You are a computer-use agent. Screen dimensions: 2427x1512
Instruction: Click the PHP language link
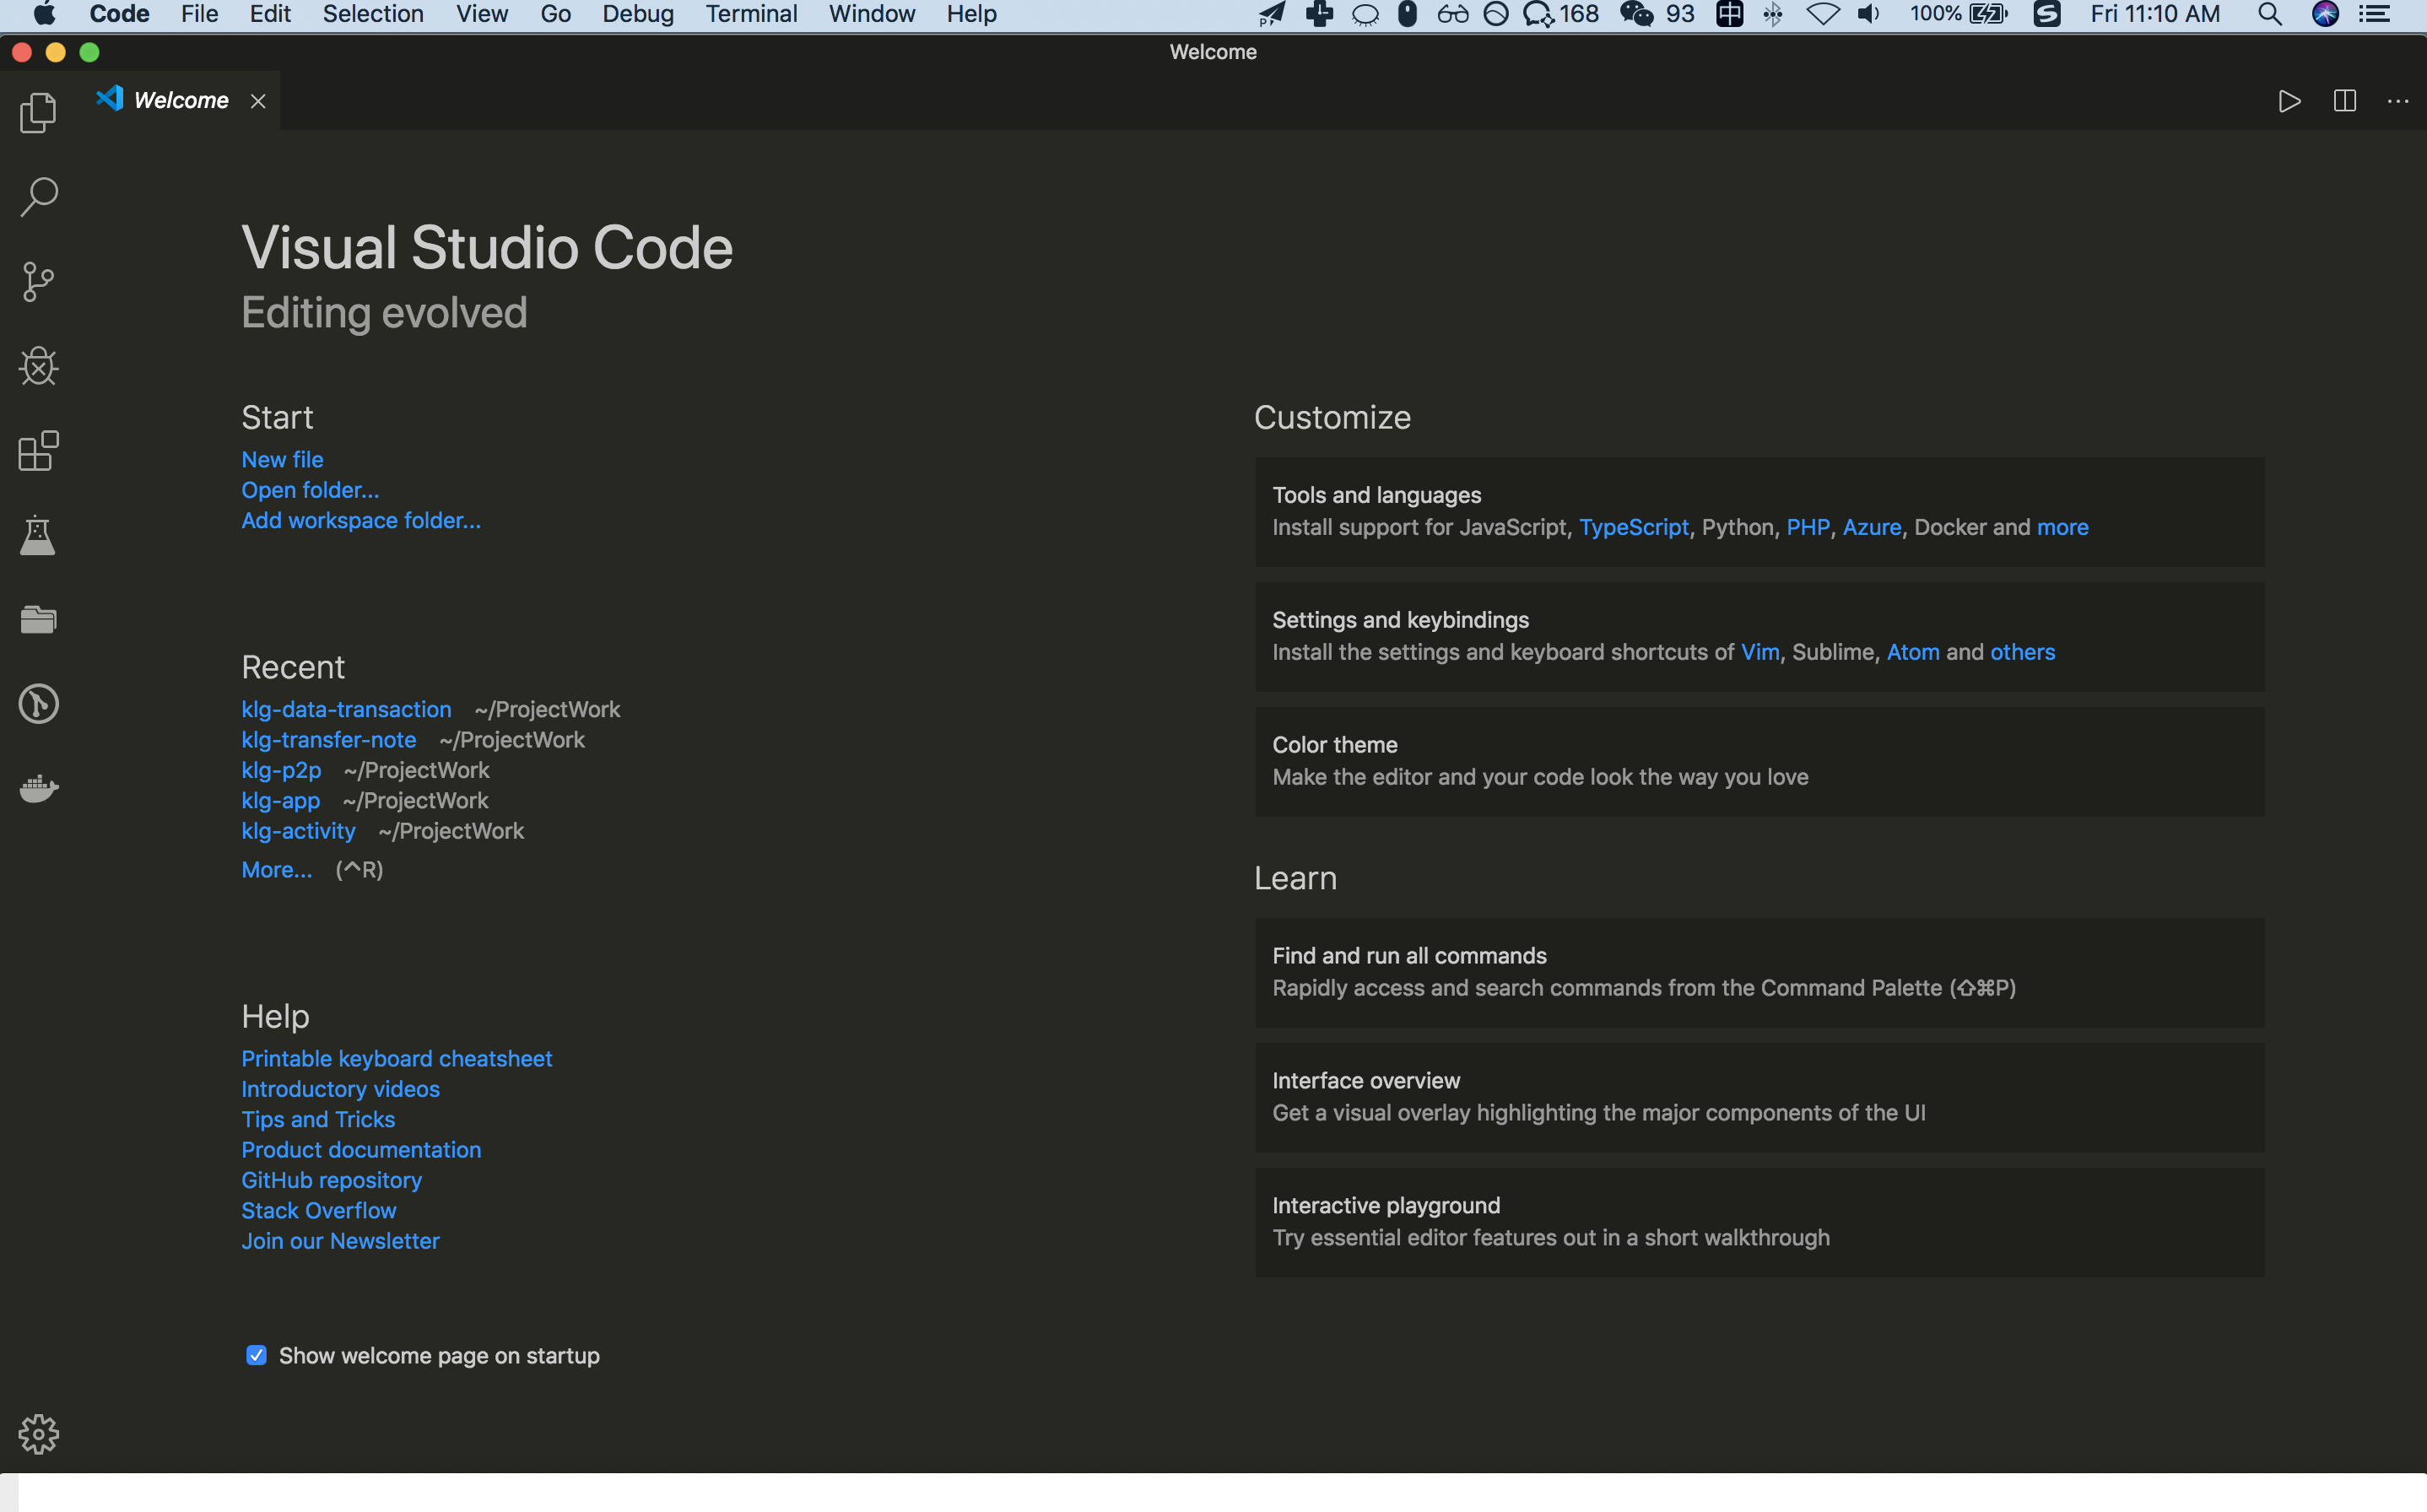(1808, 528)
